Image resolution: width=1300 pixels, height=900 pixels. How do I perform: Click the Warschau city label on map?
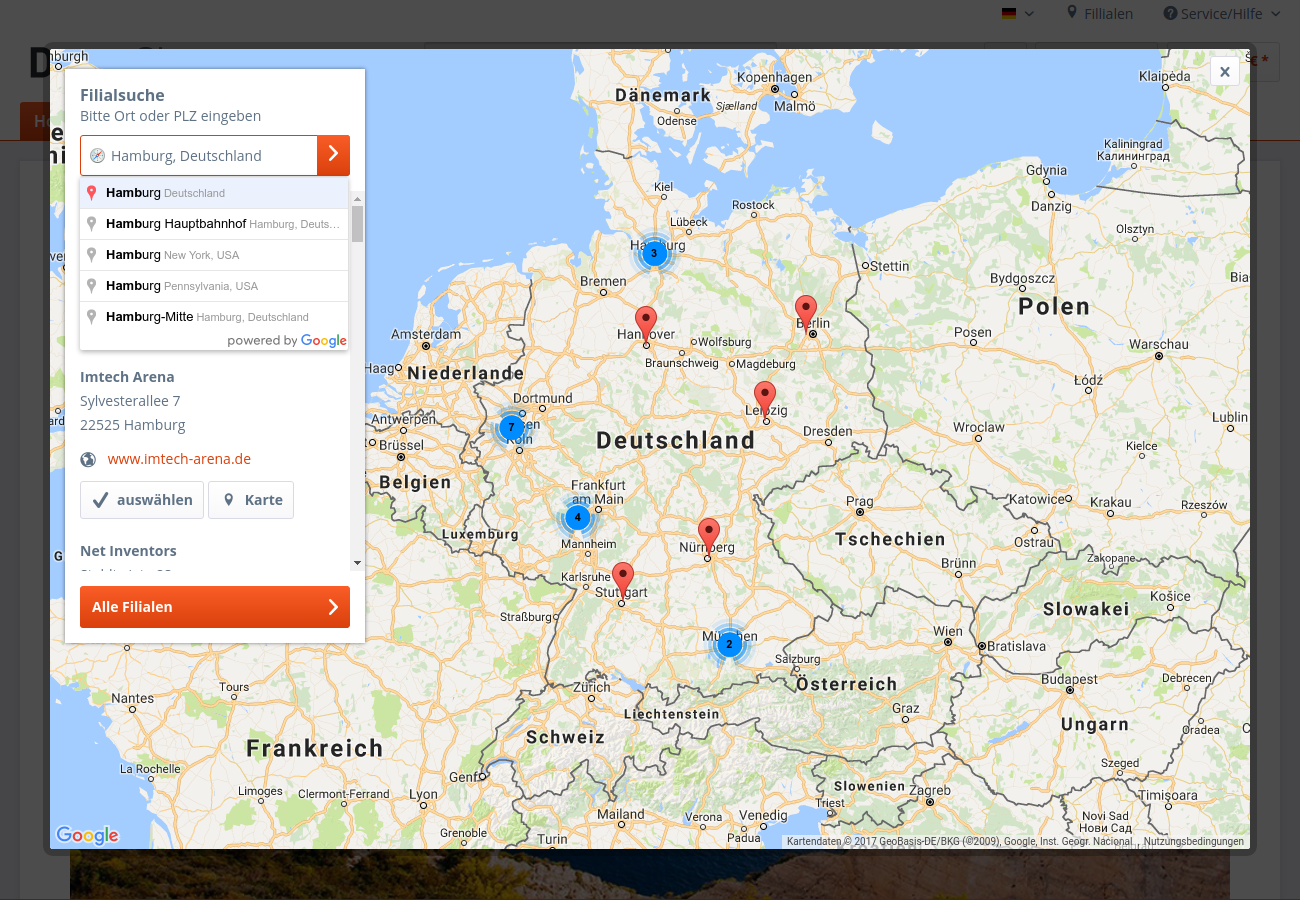click(1159, 344)
